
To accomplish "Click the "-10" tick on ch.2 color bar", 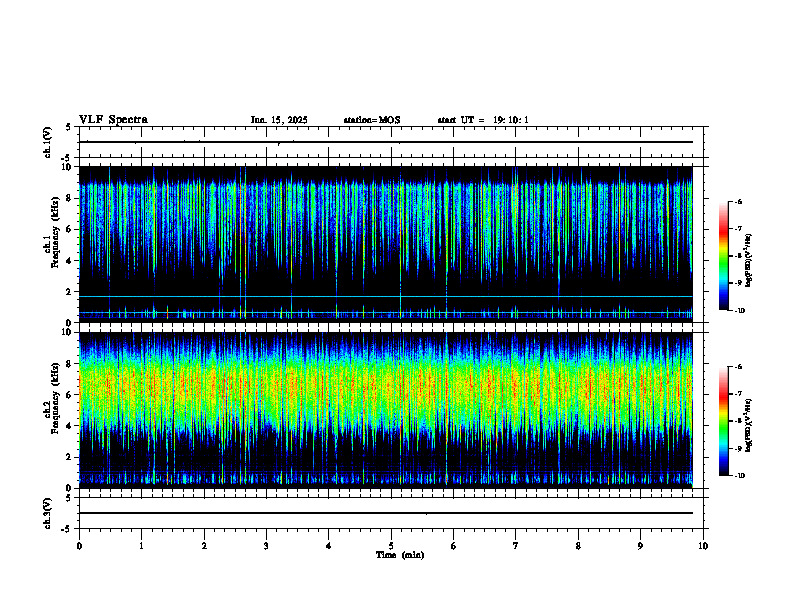I will pos(740,476).
